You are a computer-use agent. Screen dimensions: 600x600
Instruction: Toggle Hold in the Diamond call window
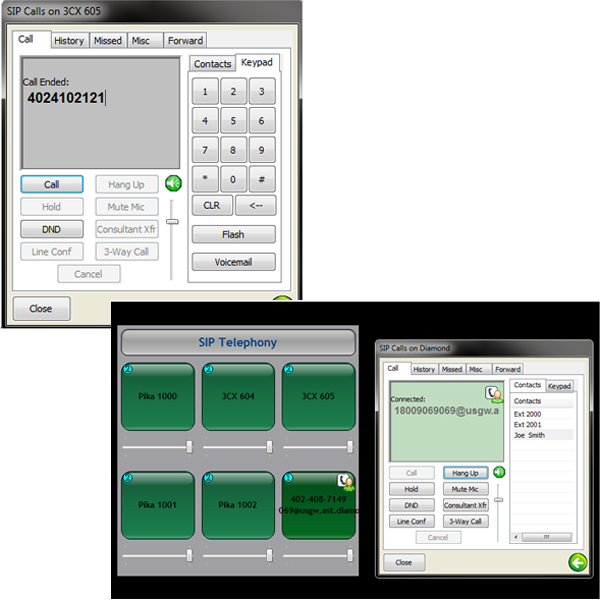(411, 489)
